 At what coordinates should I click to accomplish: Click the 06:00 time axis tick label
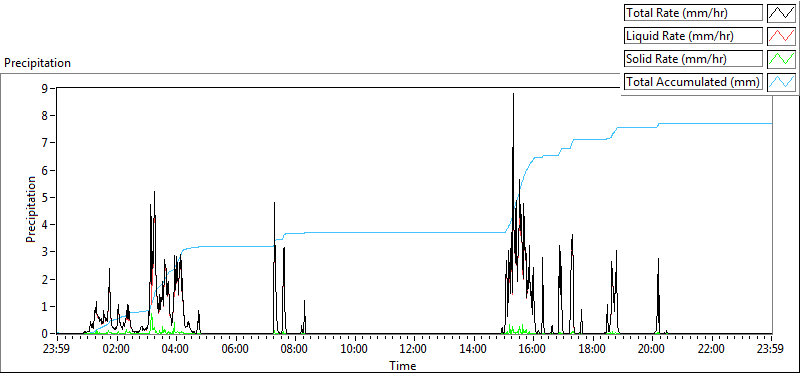point(236,349)
